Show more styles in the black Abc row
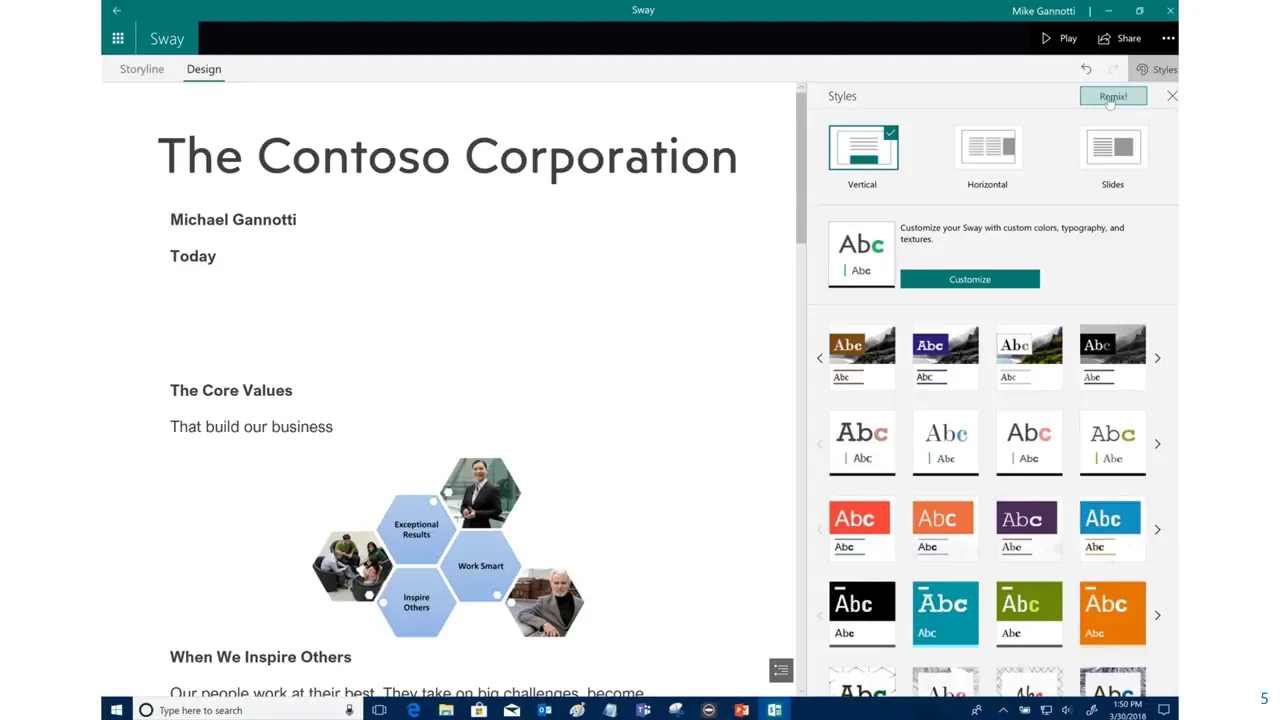1280x720 pixels. point(1157,615)
